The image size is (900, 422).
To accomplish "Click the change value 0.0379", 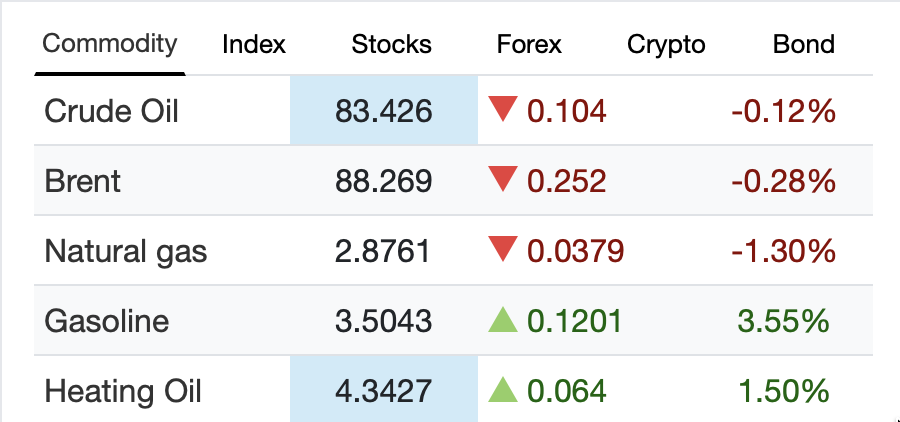I will click(x=576, y=251).
